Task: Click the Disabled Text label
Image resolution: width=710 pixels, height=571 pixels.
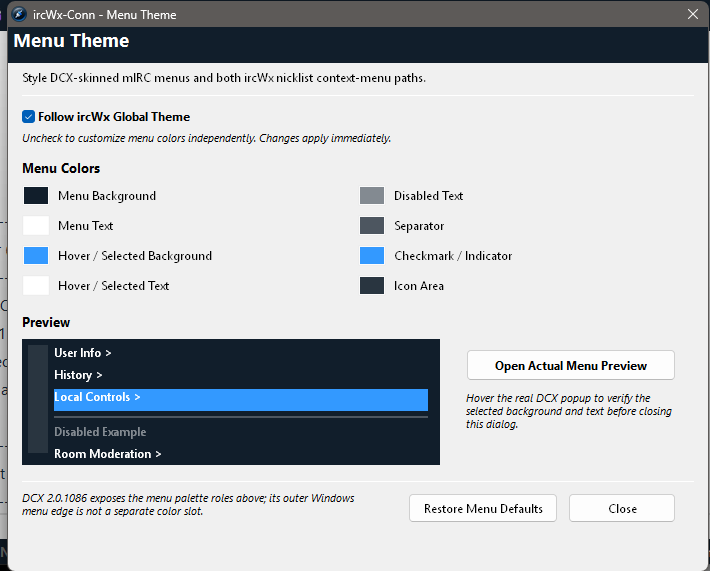Action: (x=428, y=196)
